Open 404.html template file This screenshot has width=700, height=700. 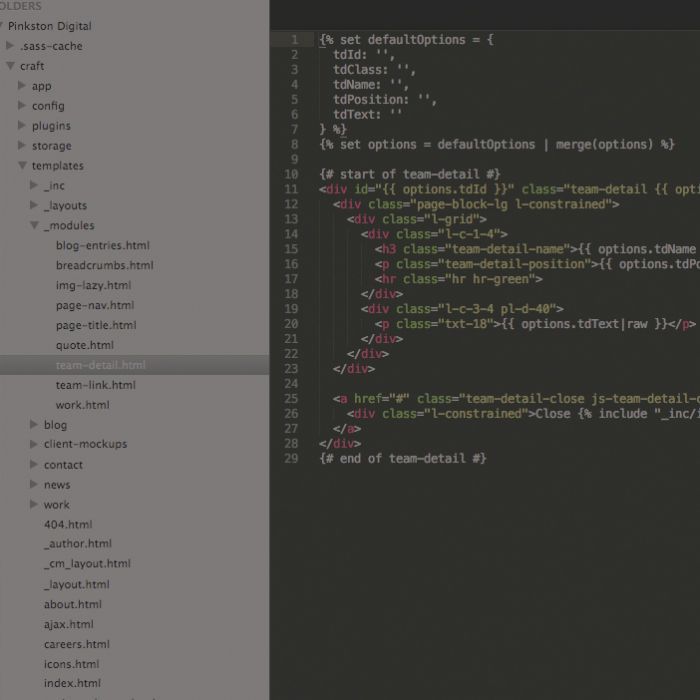(67, 524)
